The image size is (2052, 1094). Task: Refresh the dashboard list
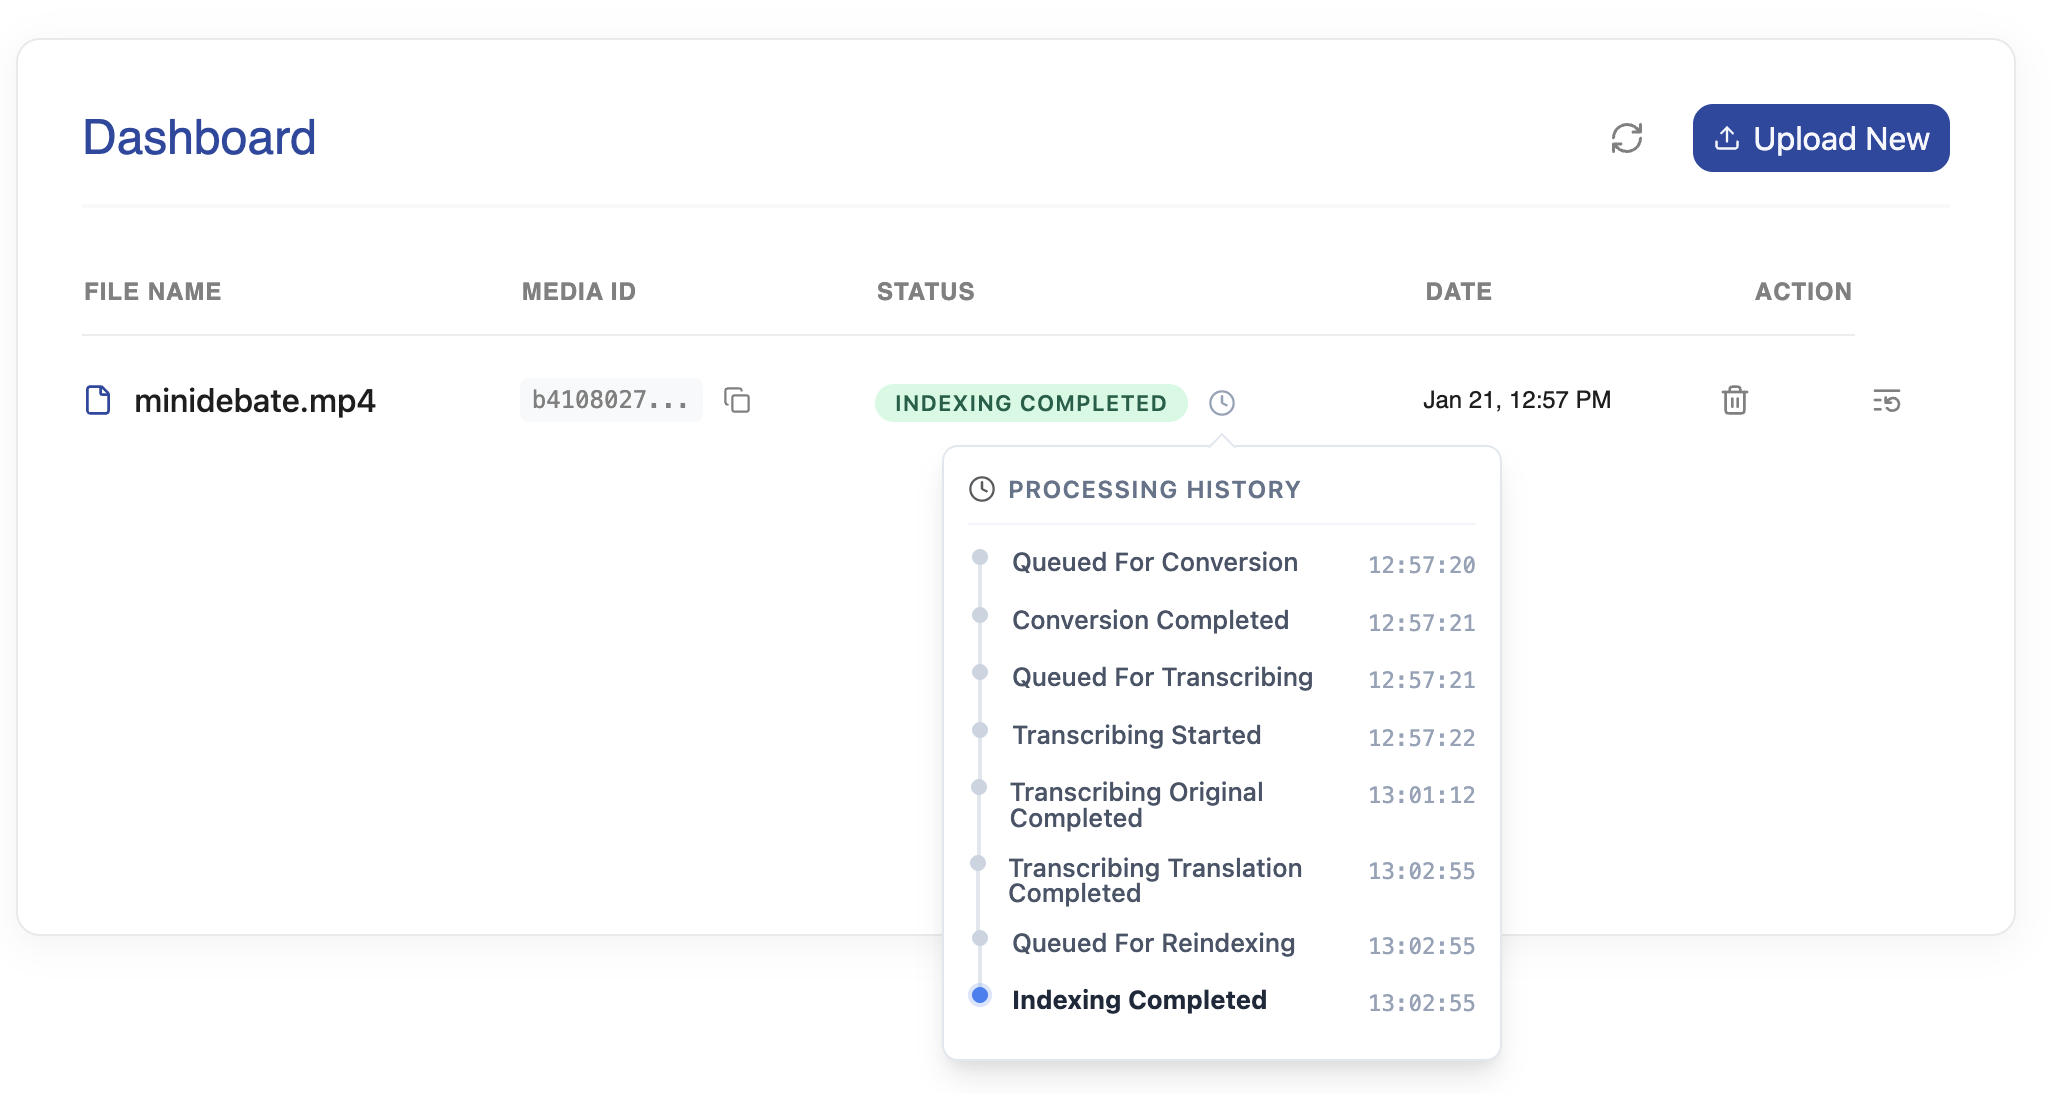click(x=1628, y=139)
